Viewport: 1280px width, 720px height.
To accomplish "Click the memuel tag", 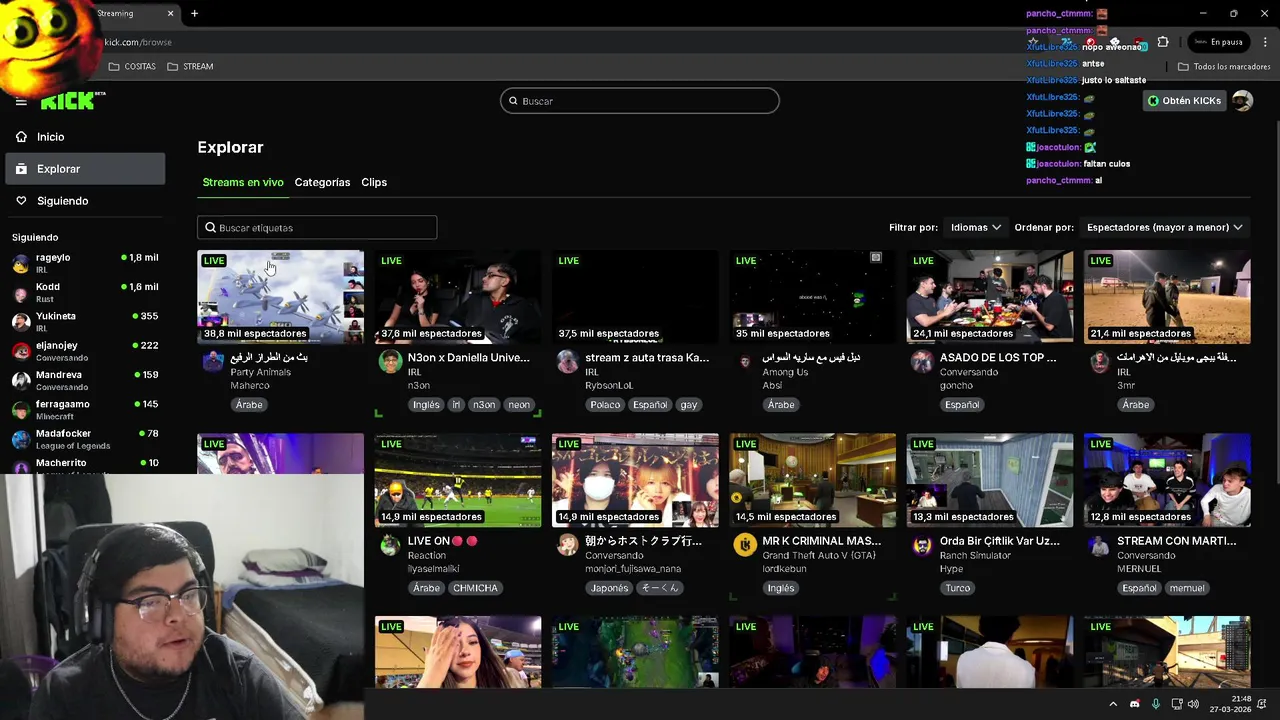I will (x=1187, y=588).
